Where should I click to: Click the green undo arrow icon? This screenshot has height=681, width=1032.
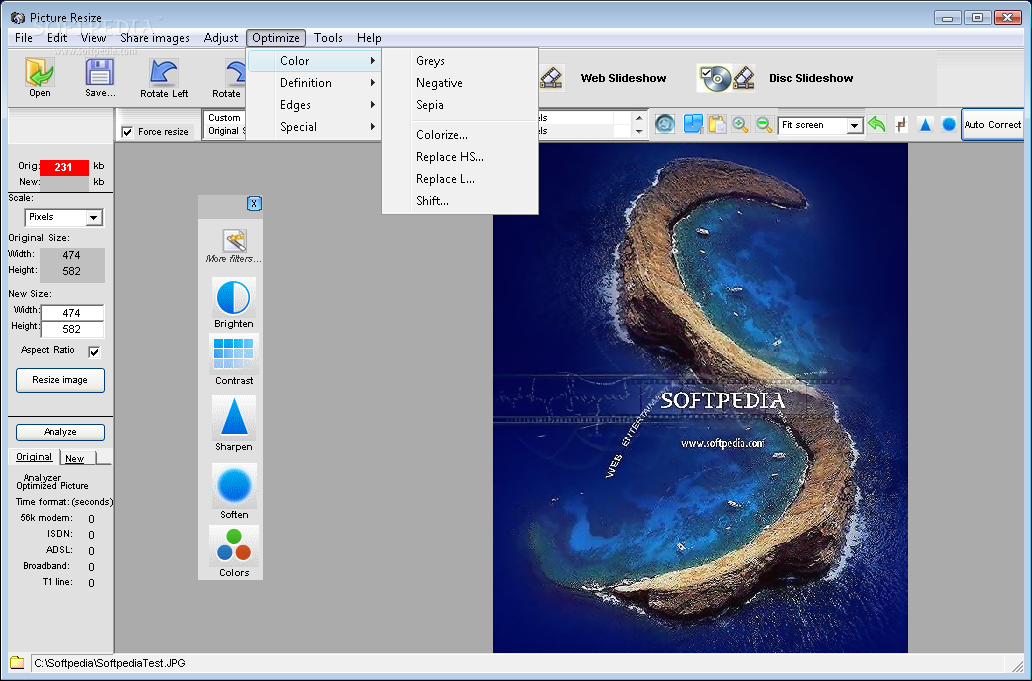(877, 124)
